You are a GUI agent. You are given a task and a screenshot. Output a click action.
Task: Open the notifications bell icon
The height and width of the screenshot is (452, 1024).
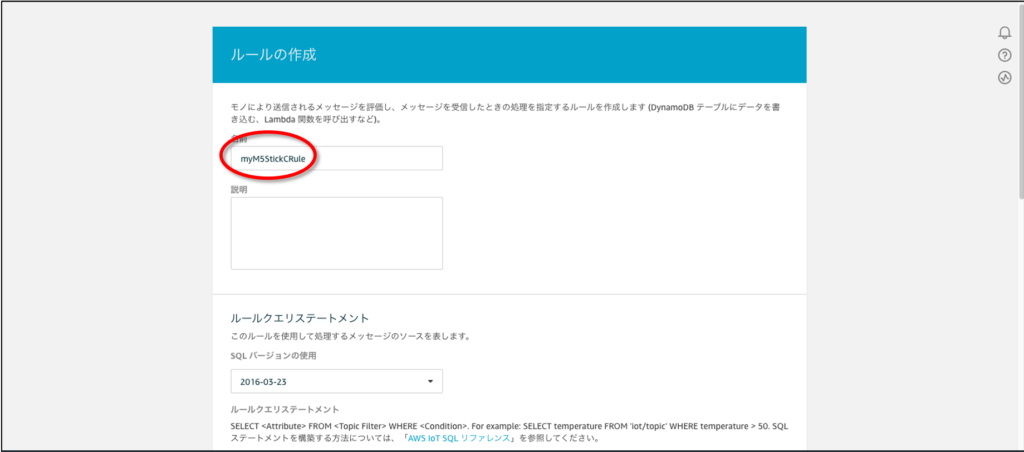click(x=1004, y=32)
